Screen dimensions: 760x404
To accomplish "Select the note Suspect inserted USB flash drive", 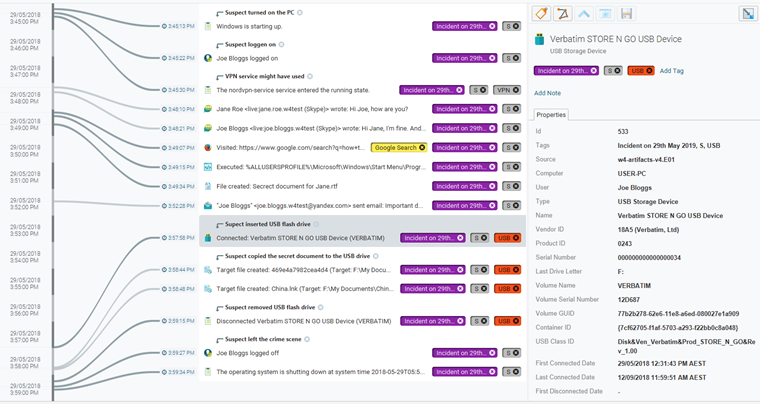I will tap(268, 224).
